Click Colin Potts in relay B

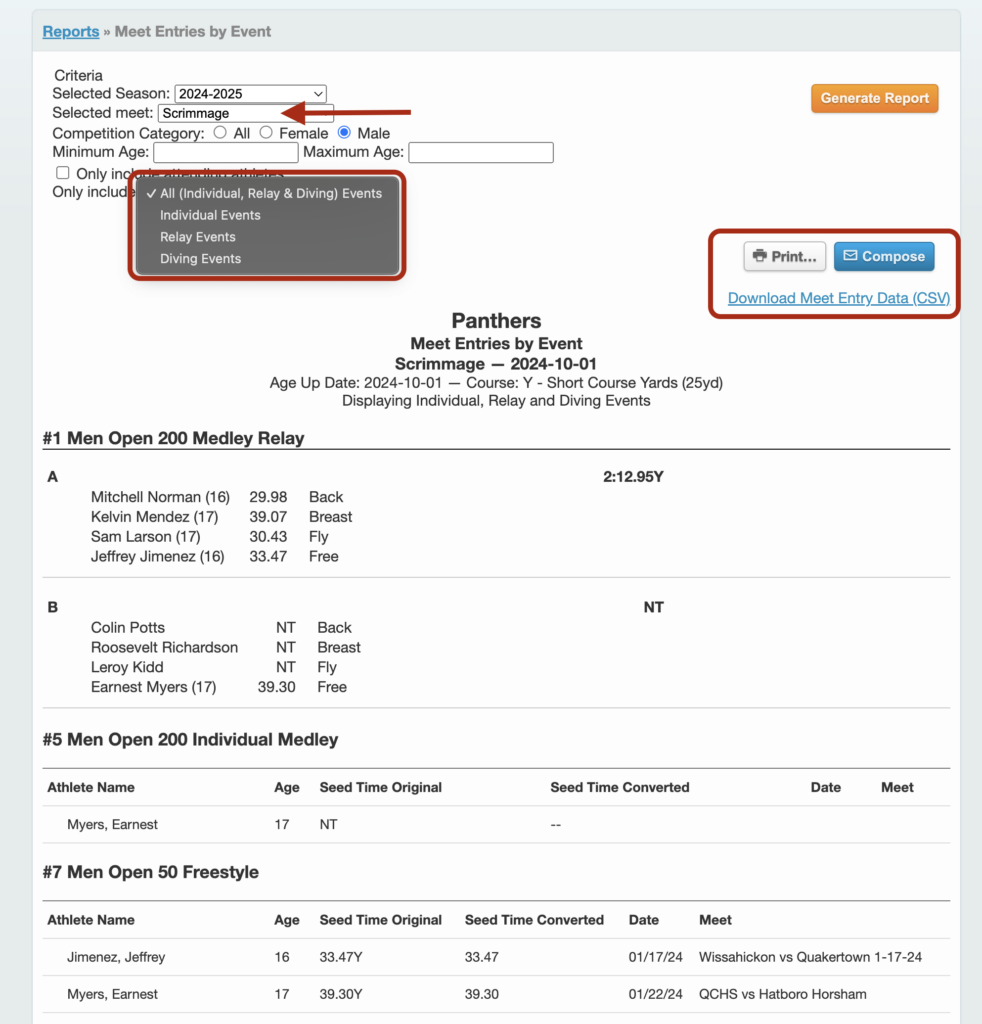click(x=127, y=628)
